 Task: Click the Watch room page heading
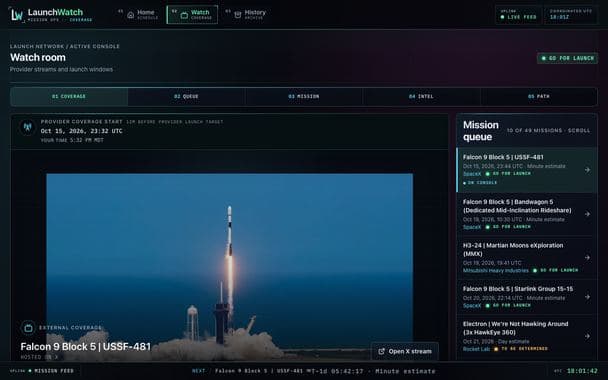coord(38,58)
